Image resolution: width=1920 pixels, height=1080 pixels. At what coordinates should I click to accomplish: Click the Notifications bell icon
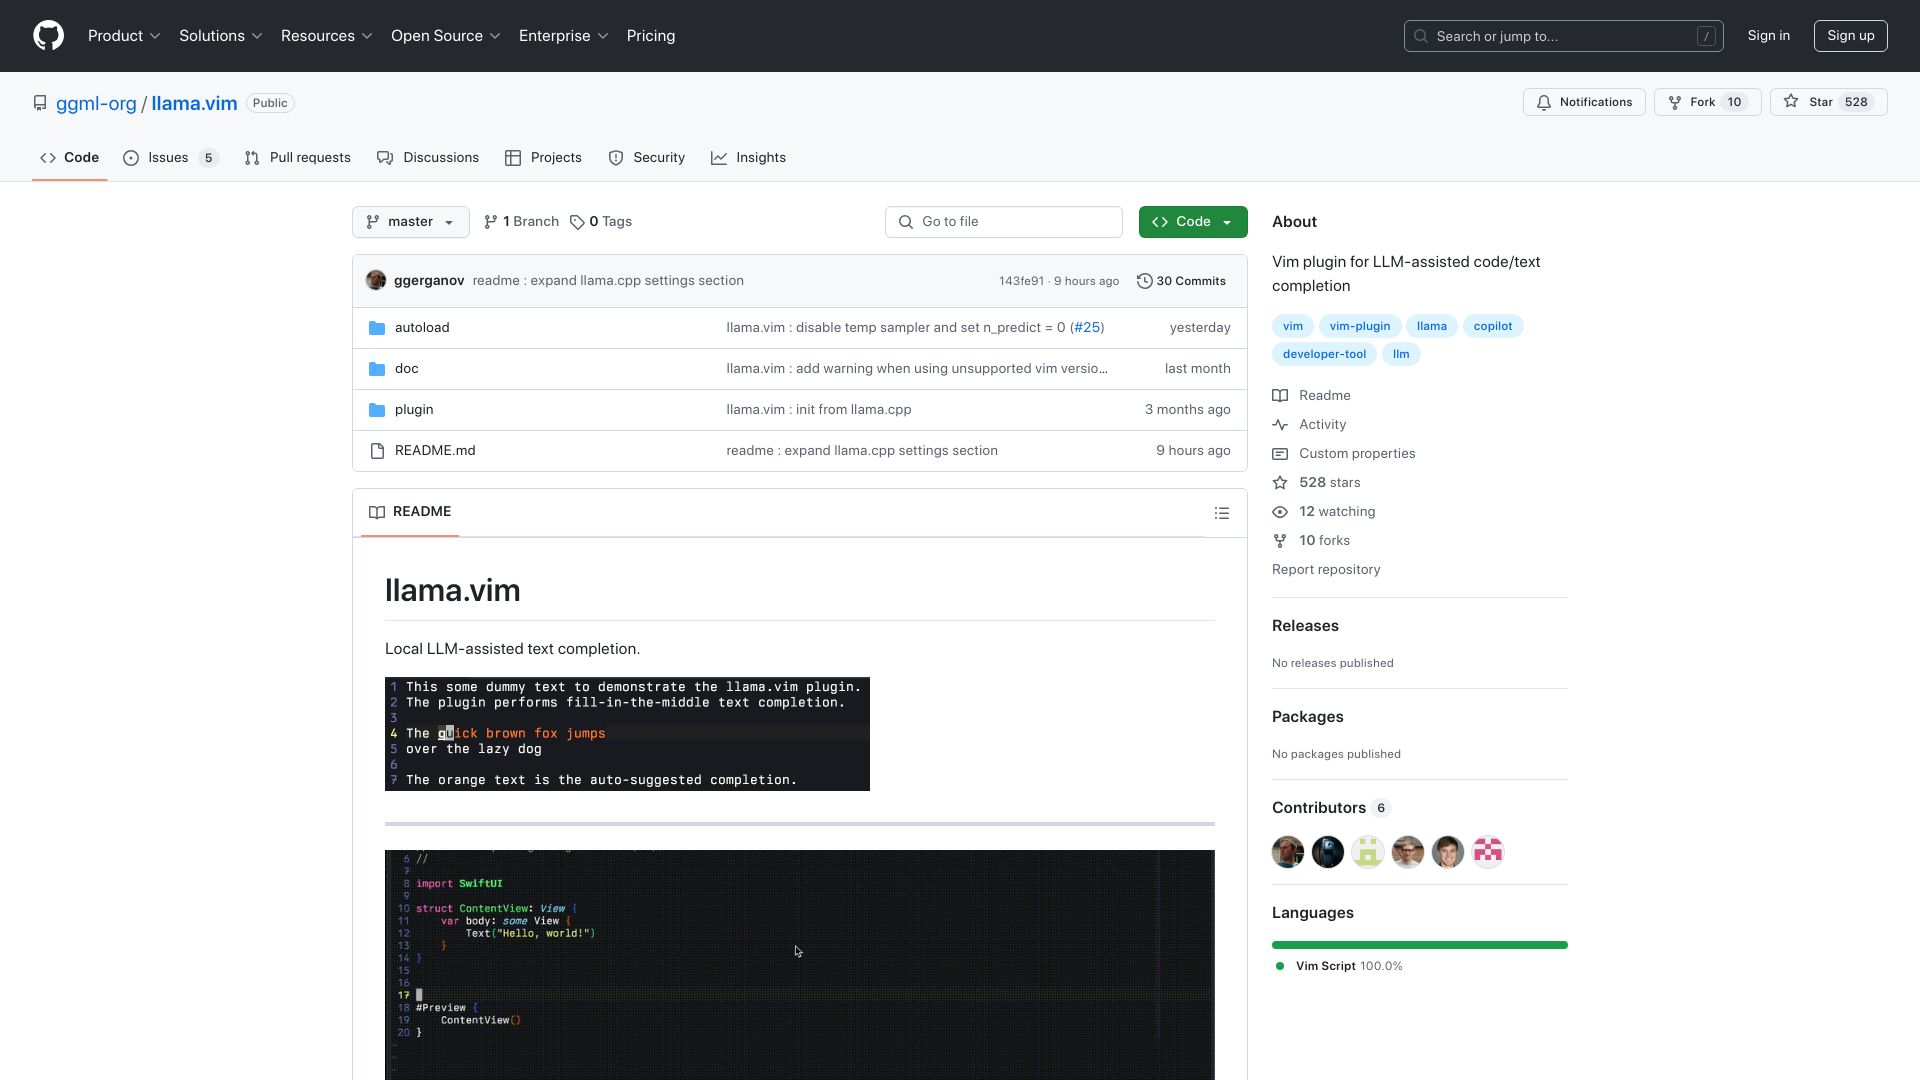(x=1544, y=102)
